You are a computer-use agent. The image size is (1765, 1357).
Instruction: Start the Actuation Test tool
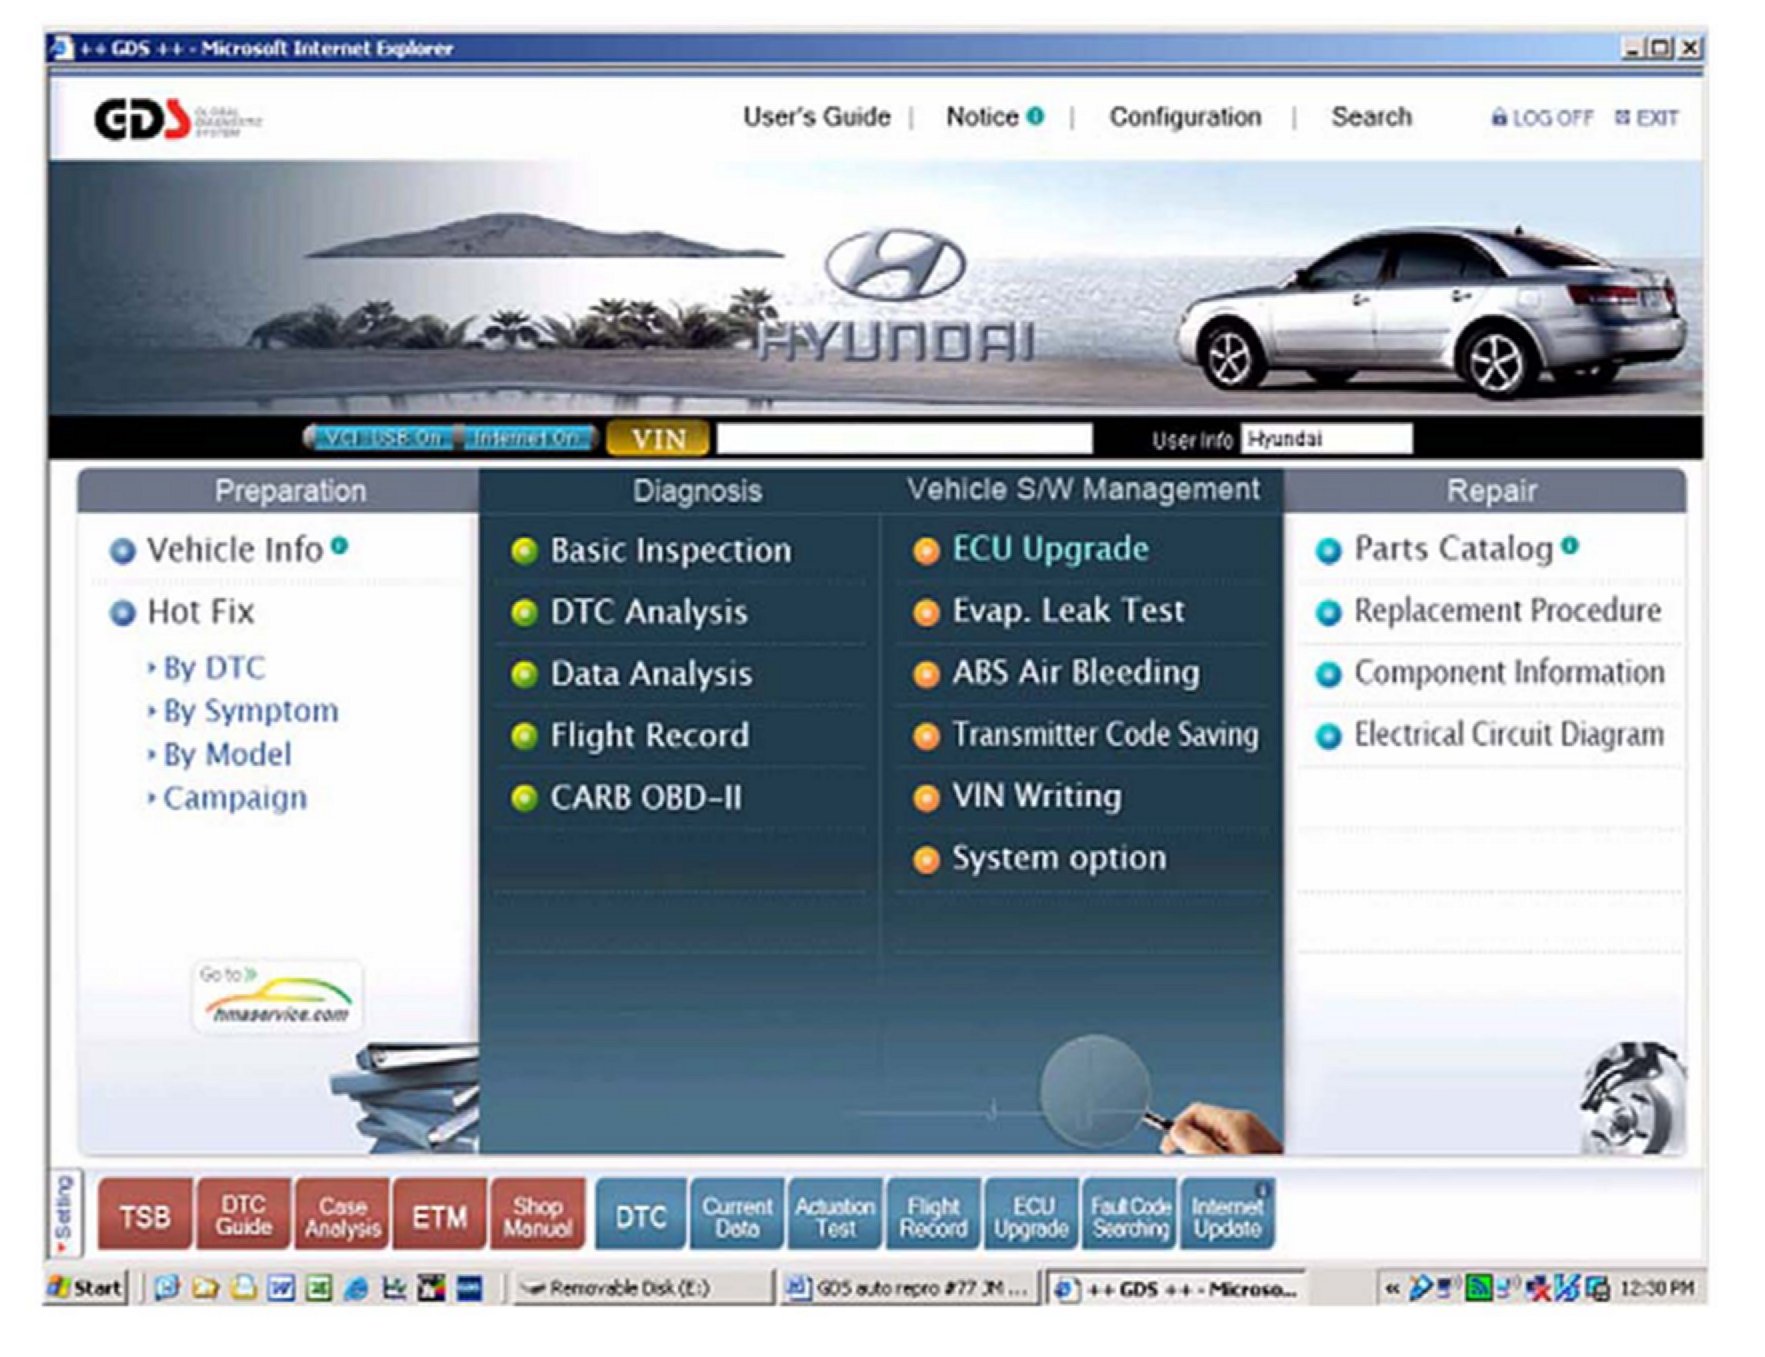(835, 1216)
